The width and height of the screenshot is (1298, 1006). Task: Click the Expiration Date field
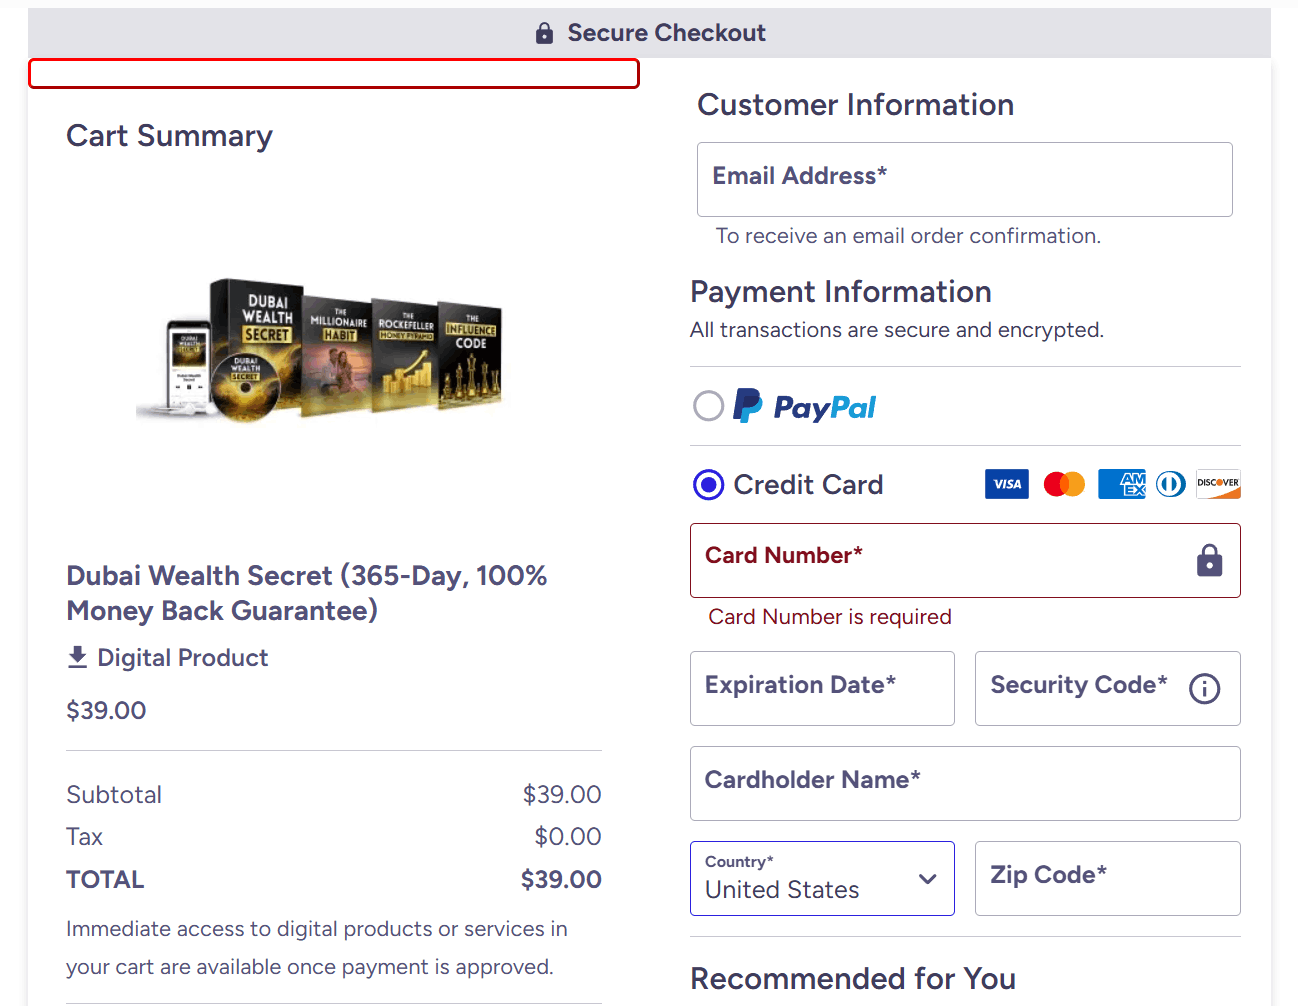[822, 688]
